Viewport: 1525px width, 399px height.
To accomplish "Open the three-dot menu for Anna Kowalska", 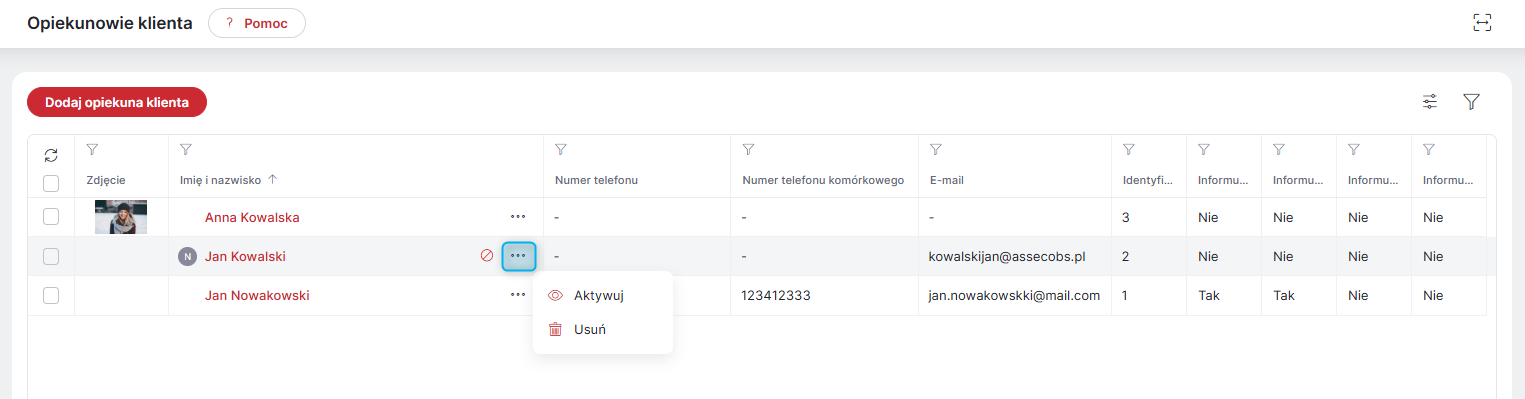I will [x=518, y=216].
